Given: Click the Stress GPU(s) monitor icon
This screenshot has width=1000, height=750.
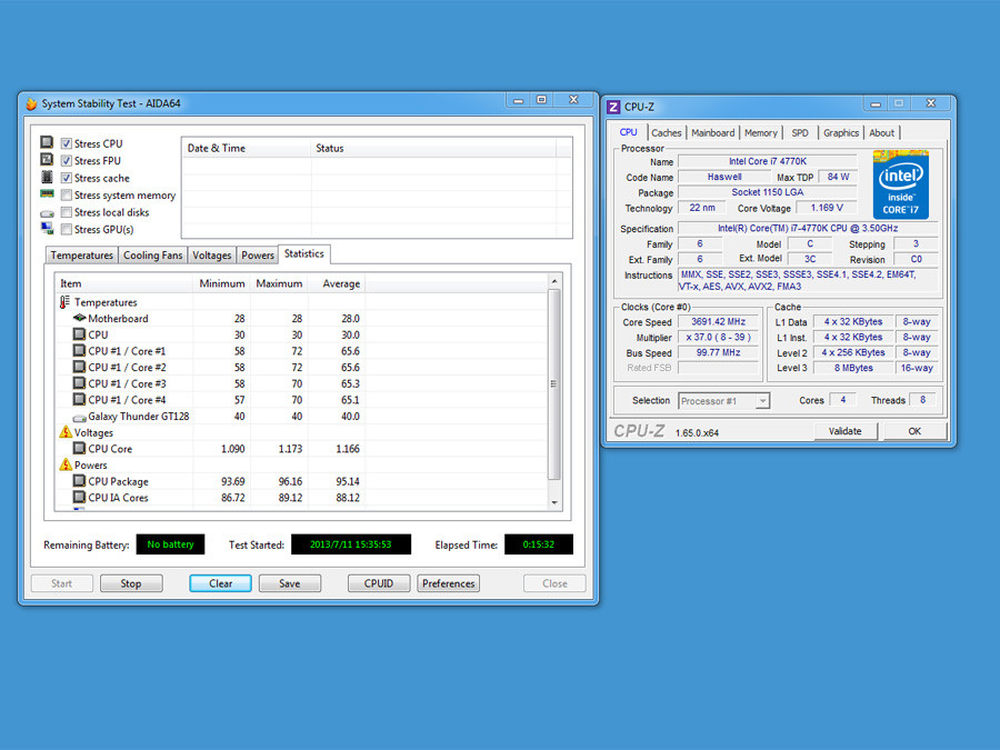Looking at the screenshot, I should 47,228.
